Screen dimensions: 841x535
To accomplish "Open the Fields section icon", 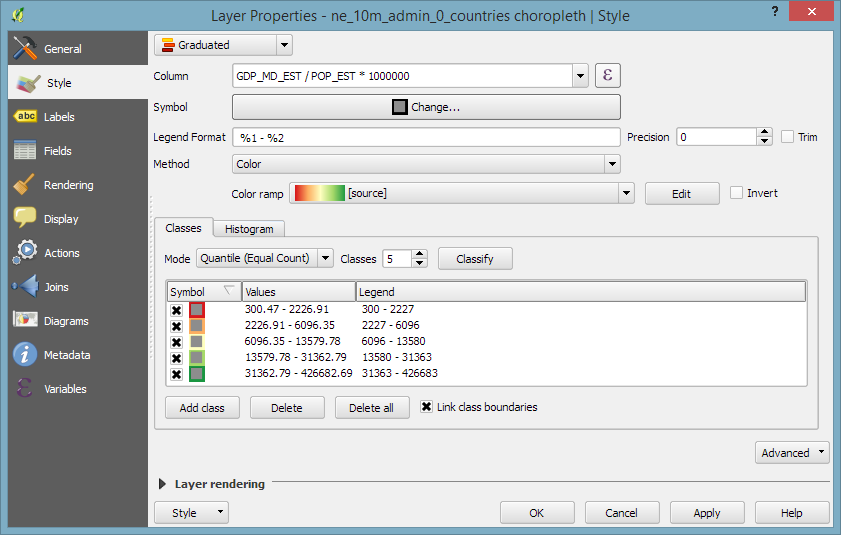I will point(26,151).
